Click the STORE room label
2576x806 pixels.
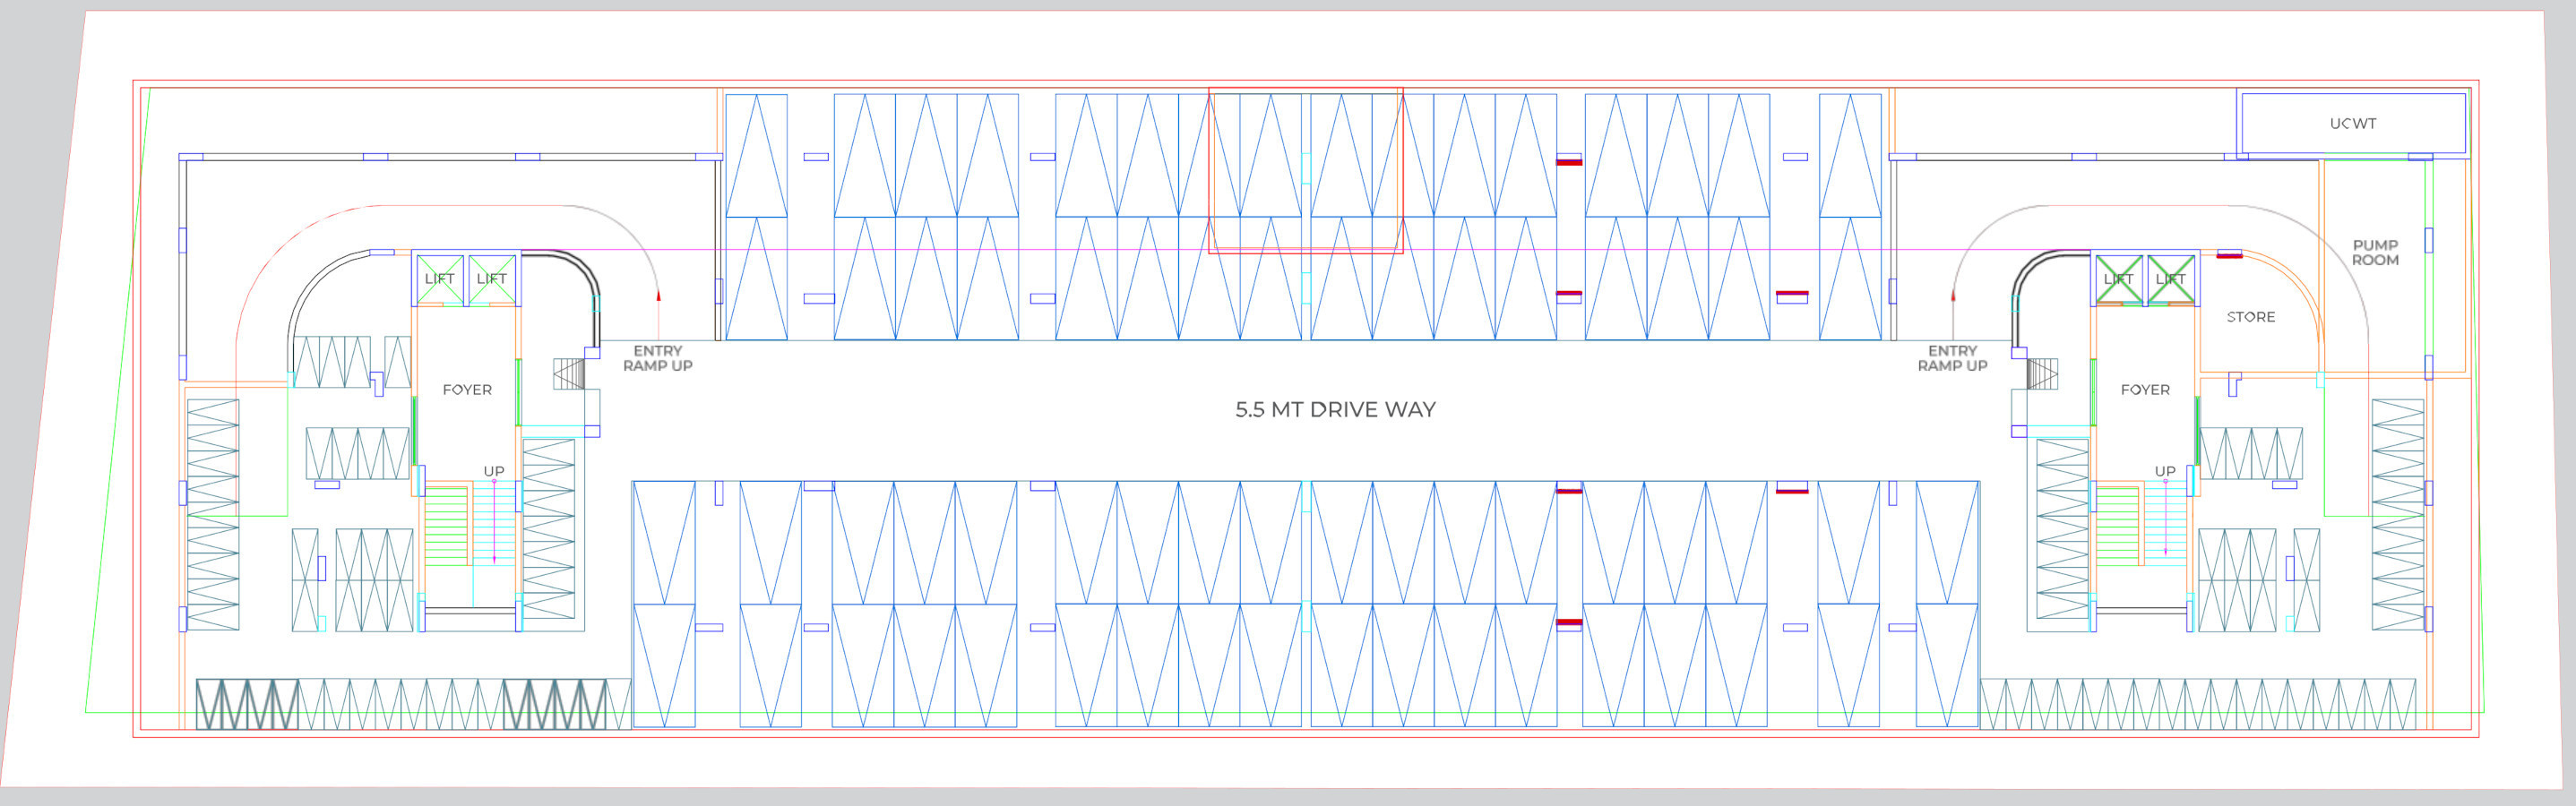pos(2250,317)
